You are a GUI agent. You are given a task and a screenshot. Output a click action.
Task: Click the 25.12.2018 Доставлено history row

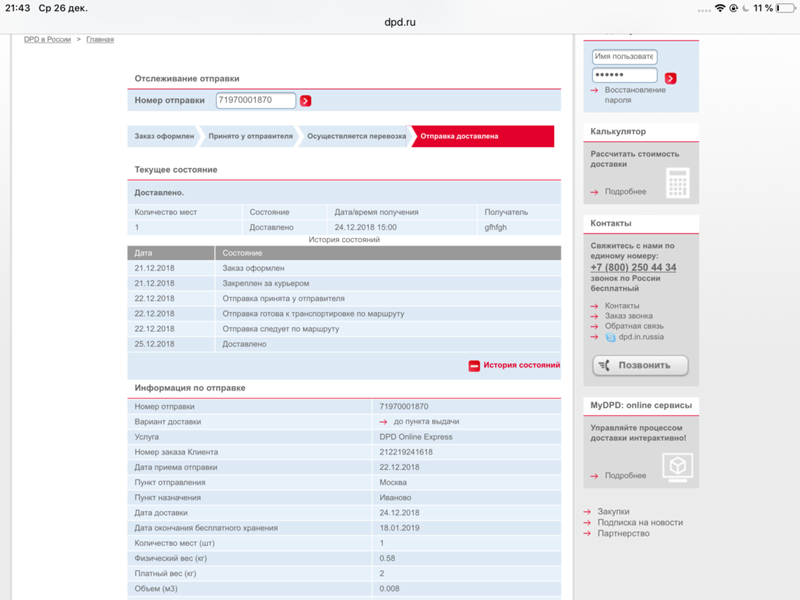[344, 344]
